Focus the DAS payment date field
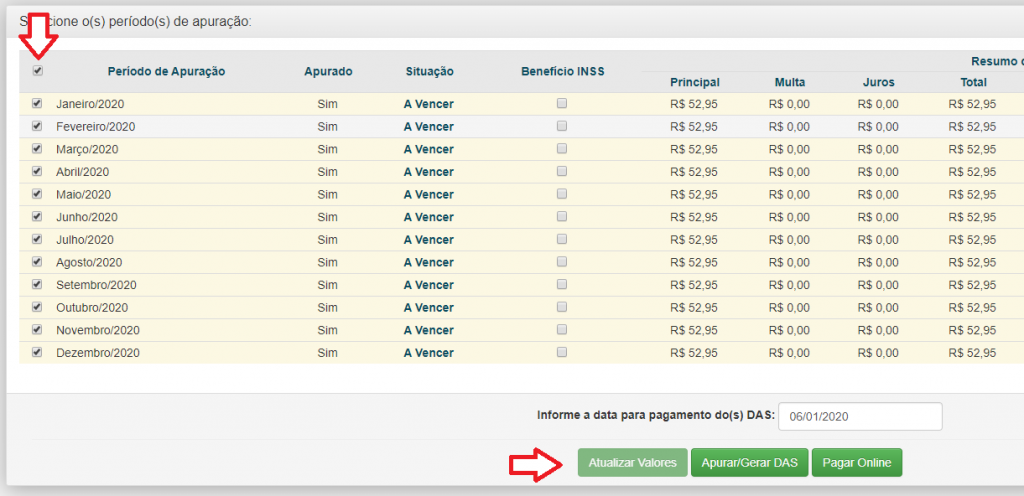The image size is (1024, 496). [860, 416]
